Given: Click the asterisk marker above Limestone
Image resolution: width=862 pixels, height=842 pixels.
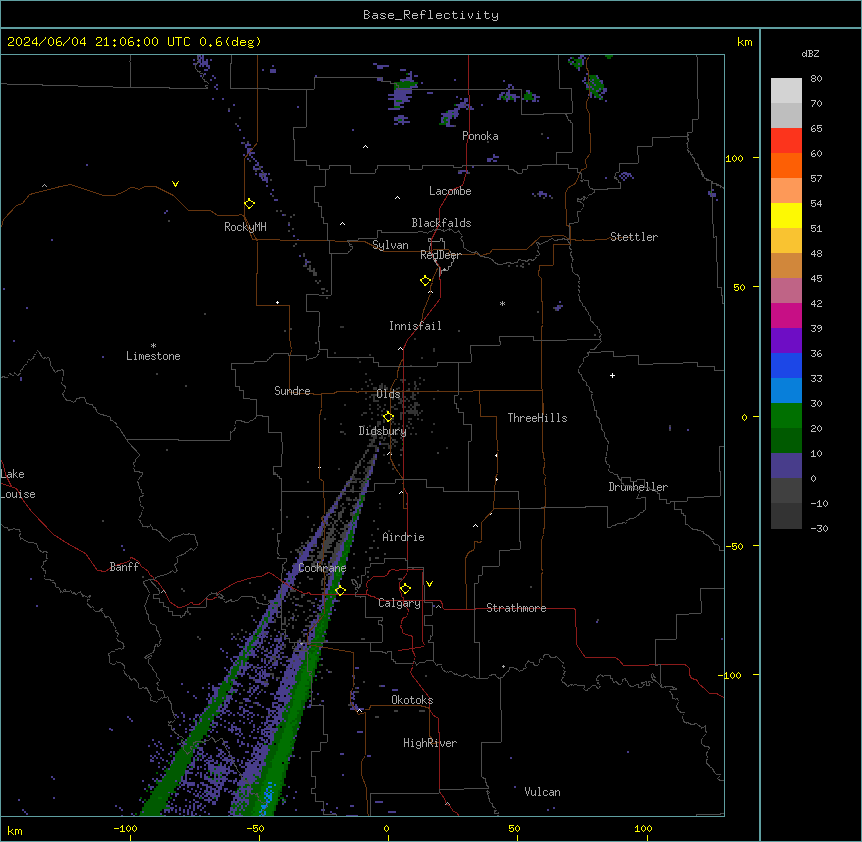Looking at the screenshot, I should click(x=153, y=345).
